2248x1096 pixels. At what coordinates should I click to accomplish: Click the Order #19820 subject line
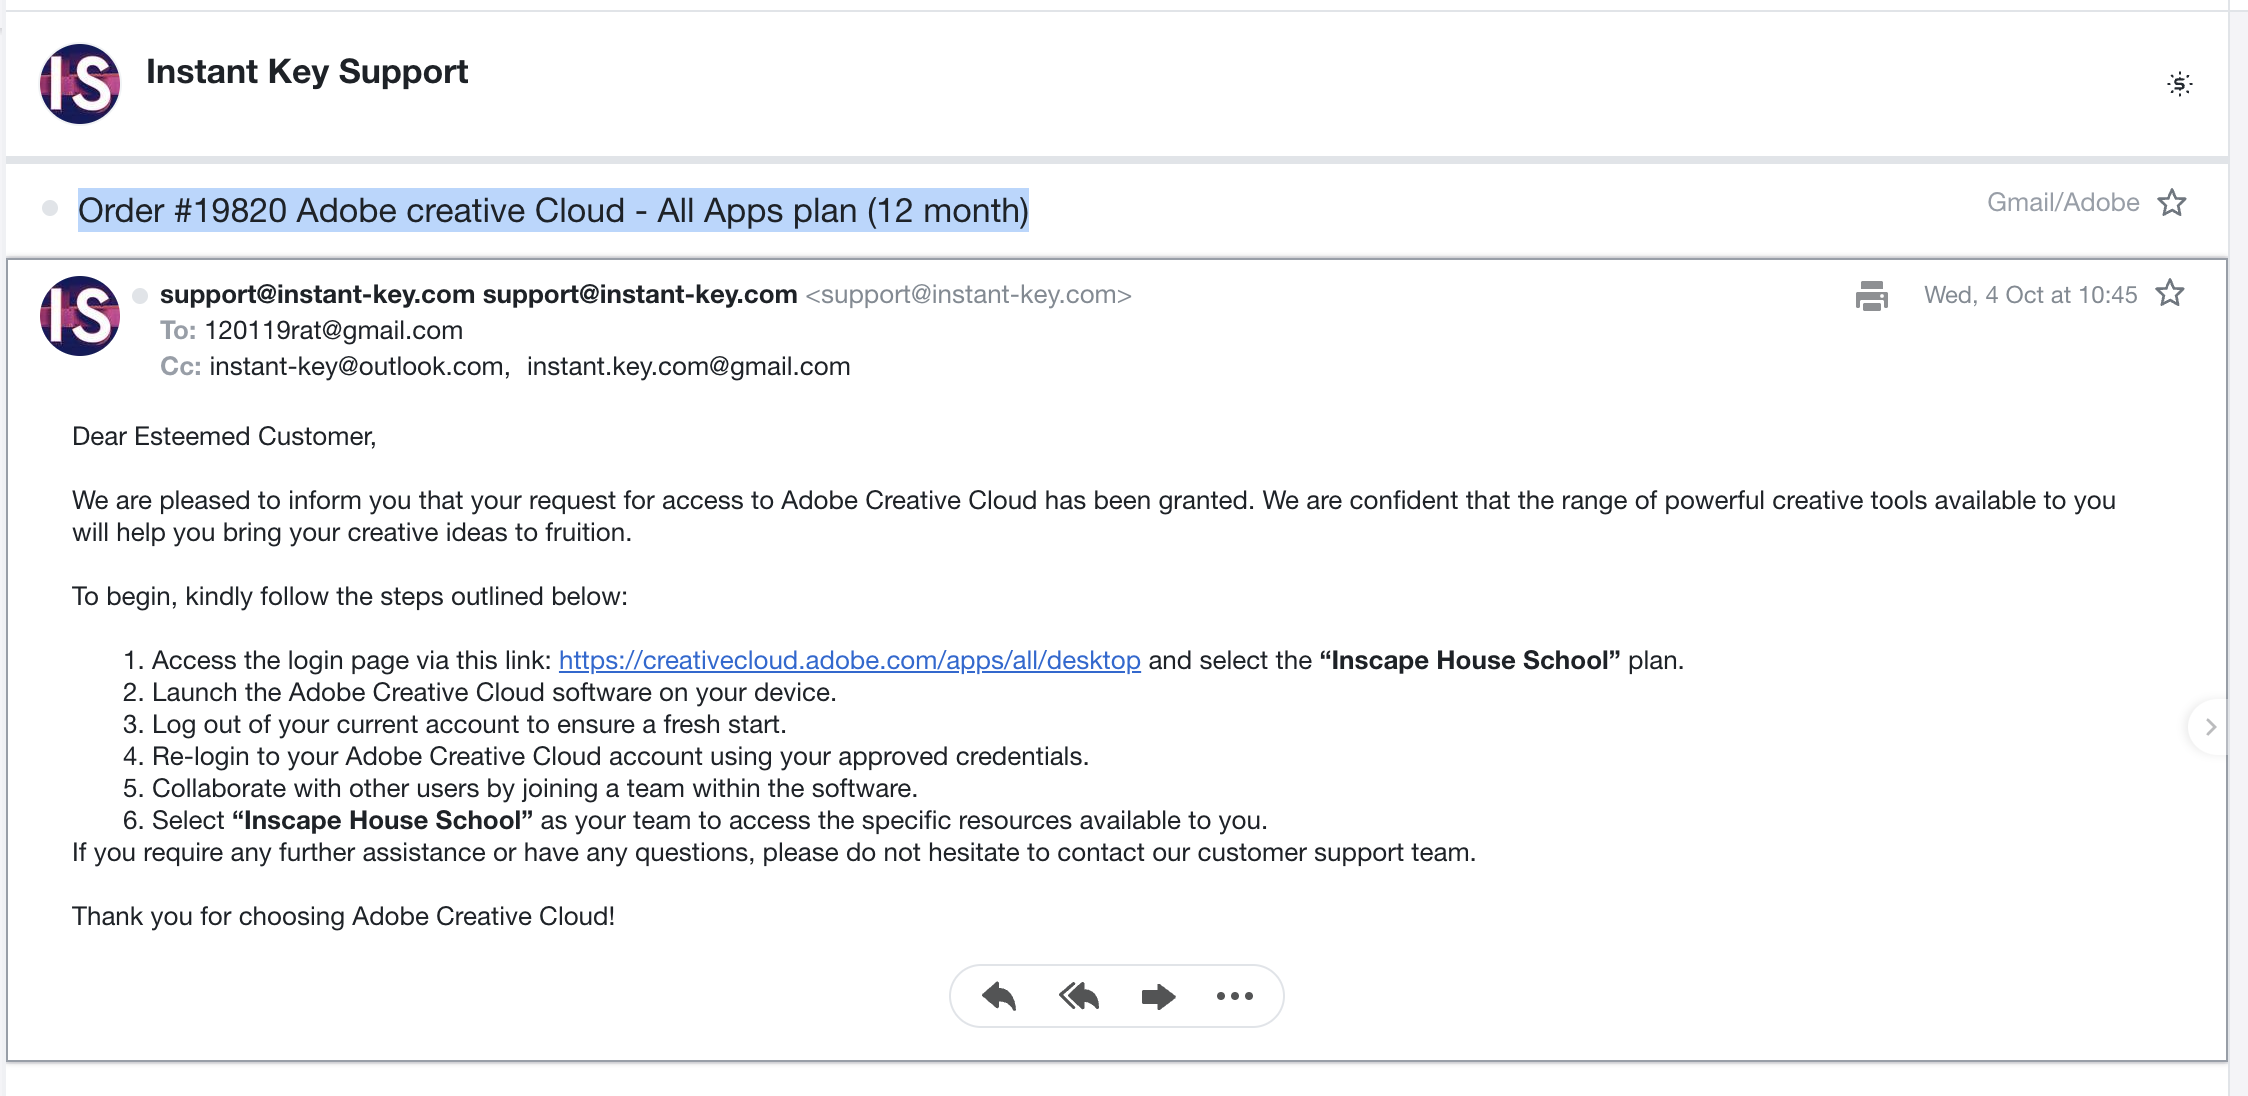pos(553,211)
